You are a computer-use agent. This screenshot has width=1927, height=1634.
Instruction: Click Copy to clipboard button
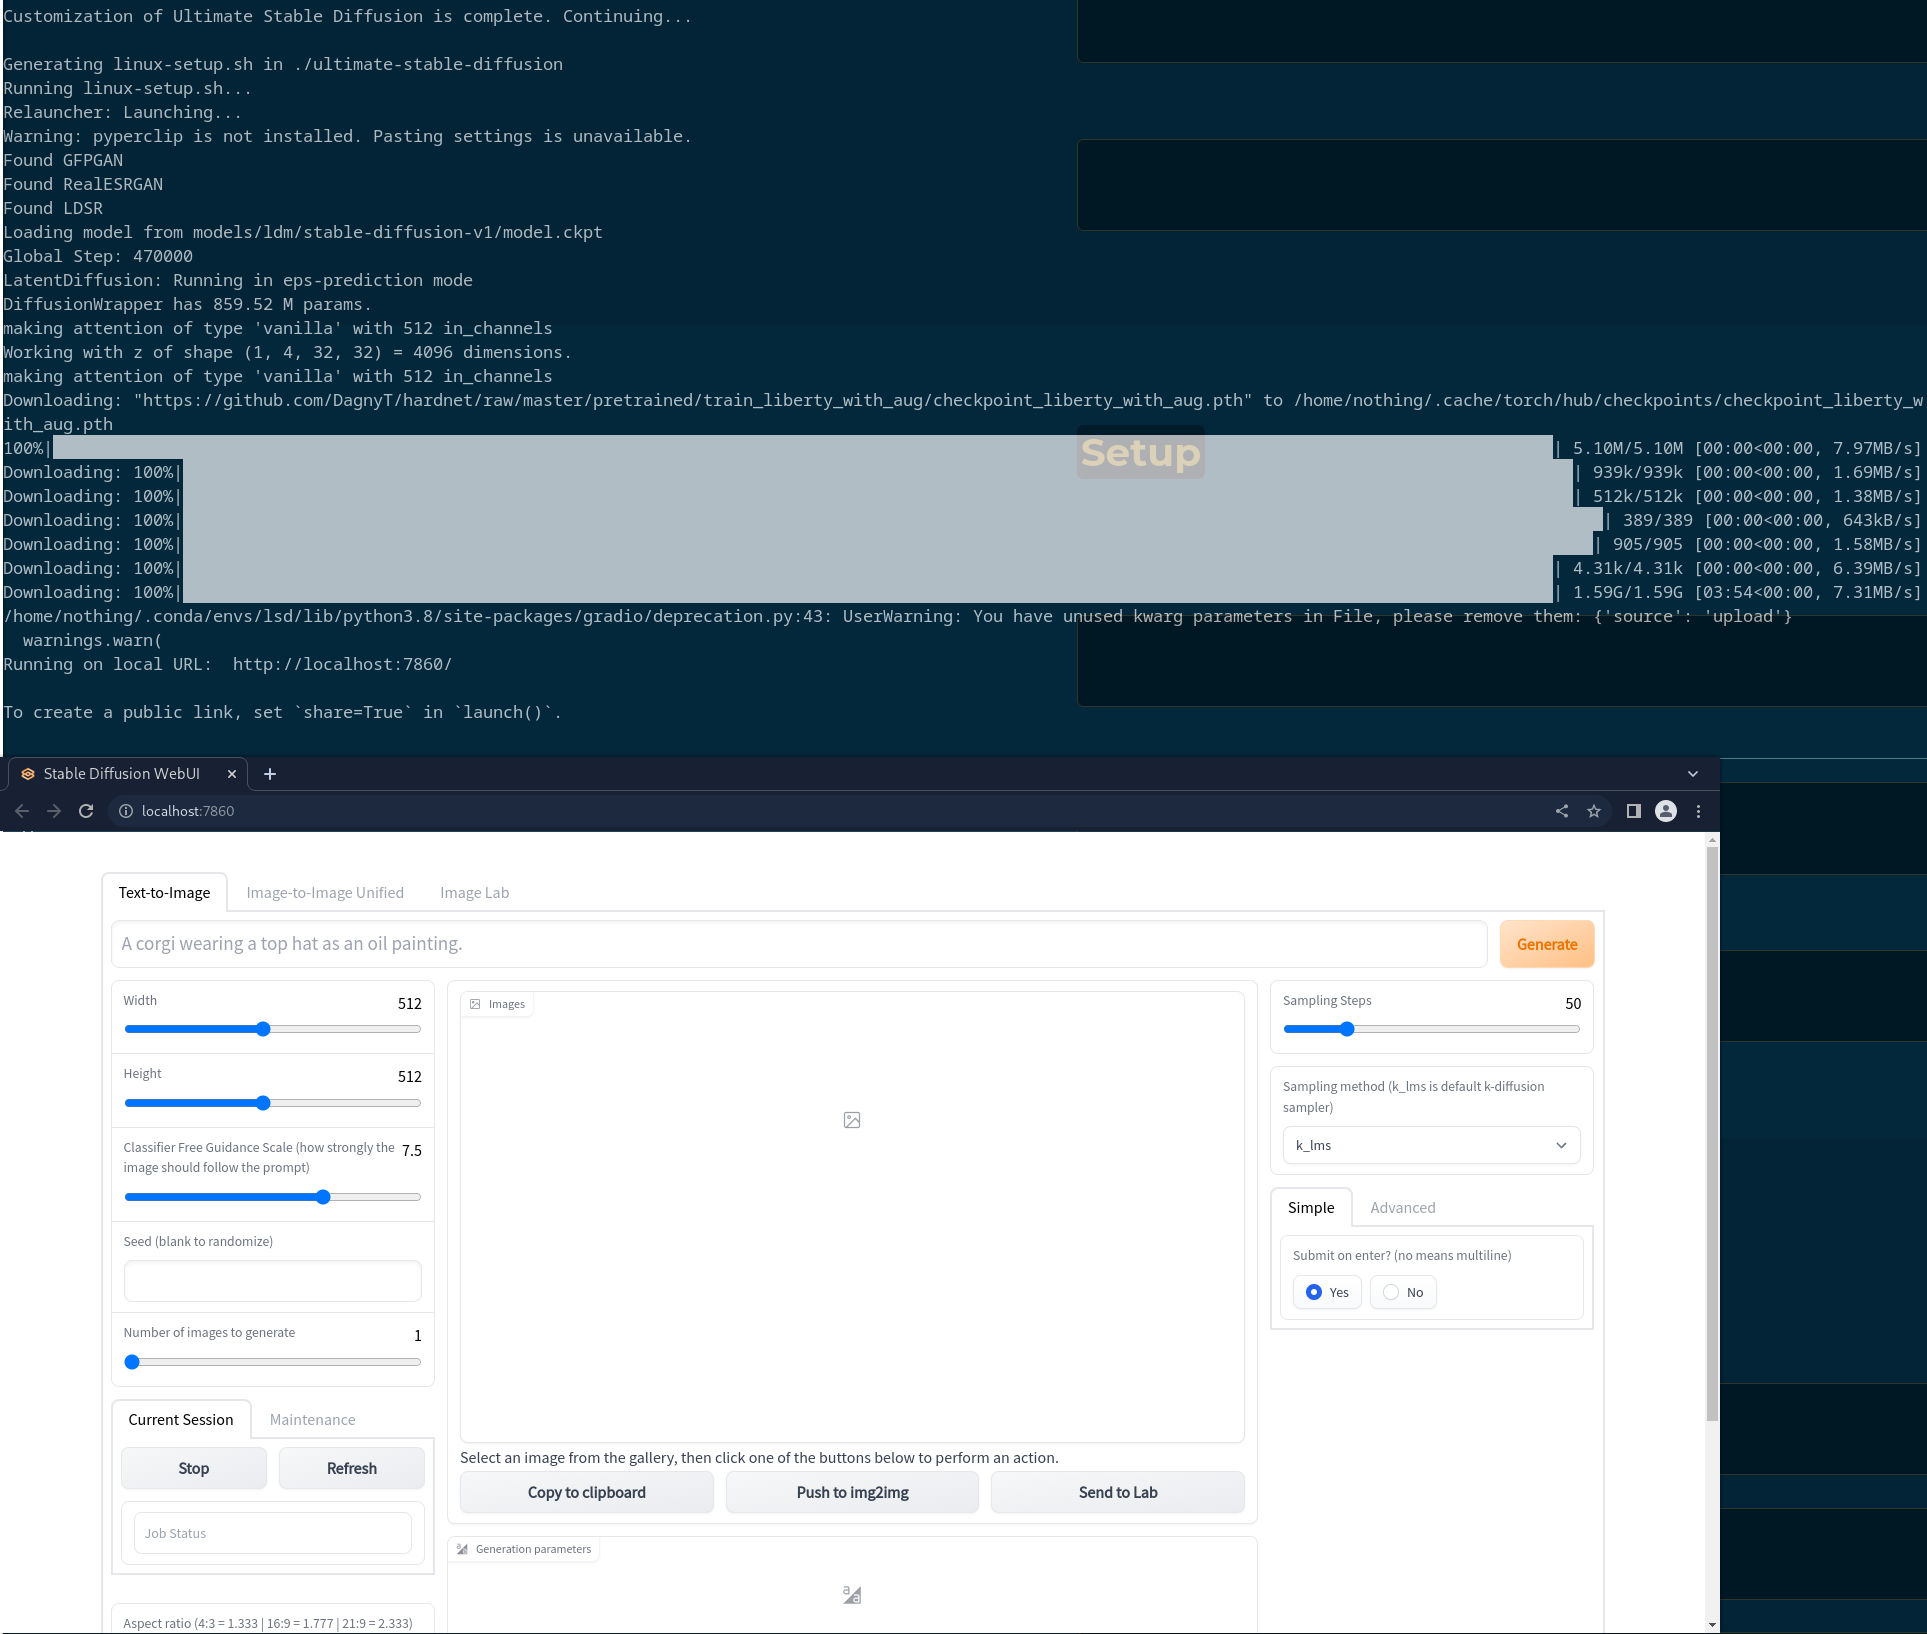pos(587,1493)
